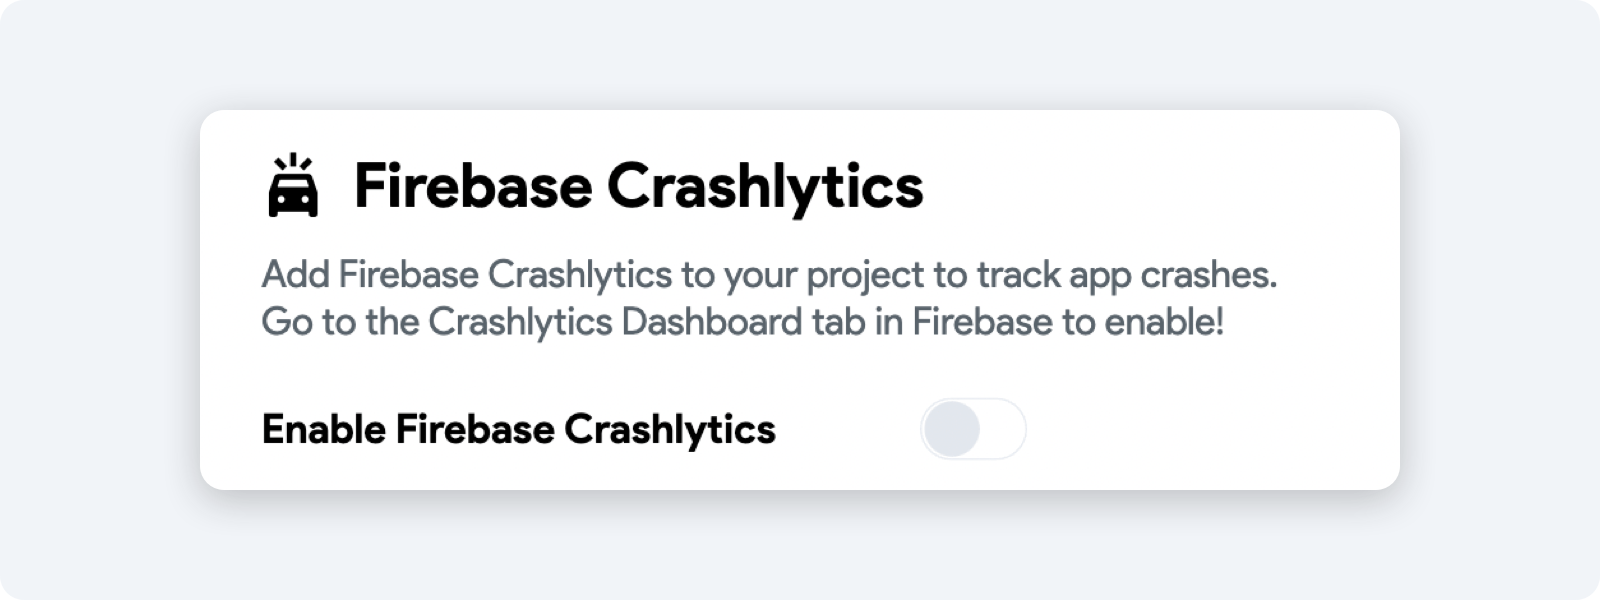The image size is (1600, 600).
Task: Enable the Firebase Crashlytics toggle switch
Action: [973, 429]
